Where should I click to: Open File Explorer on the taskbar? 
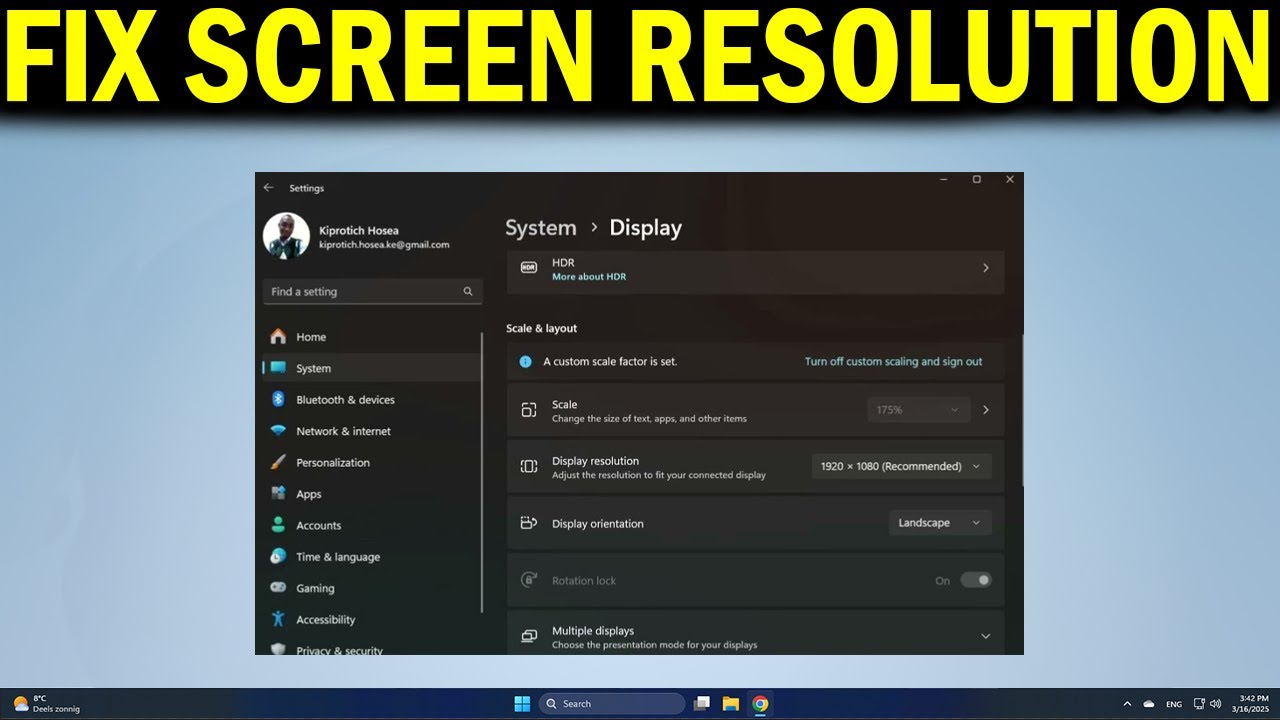(731, 704)
